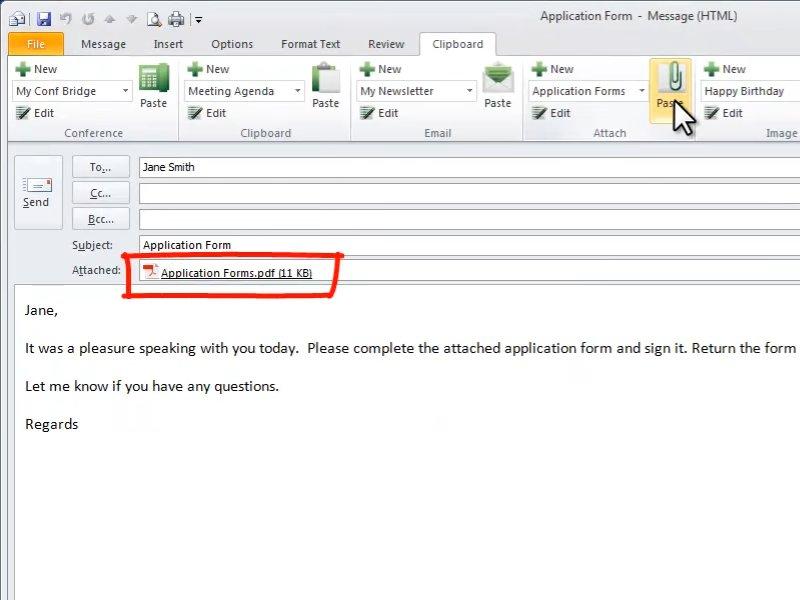Click the To... address book button

point(101,167)
